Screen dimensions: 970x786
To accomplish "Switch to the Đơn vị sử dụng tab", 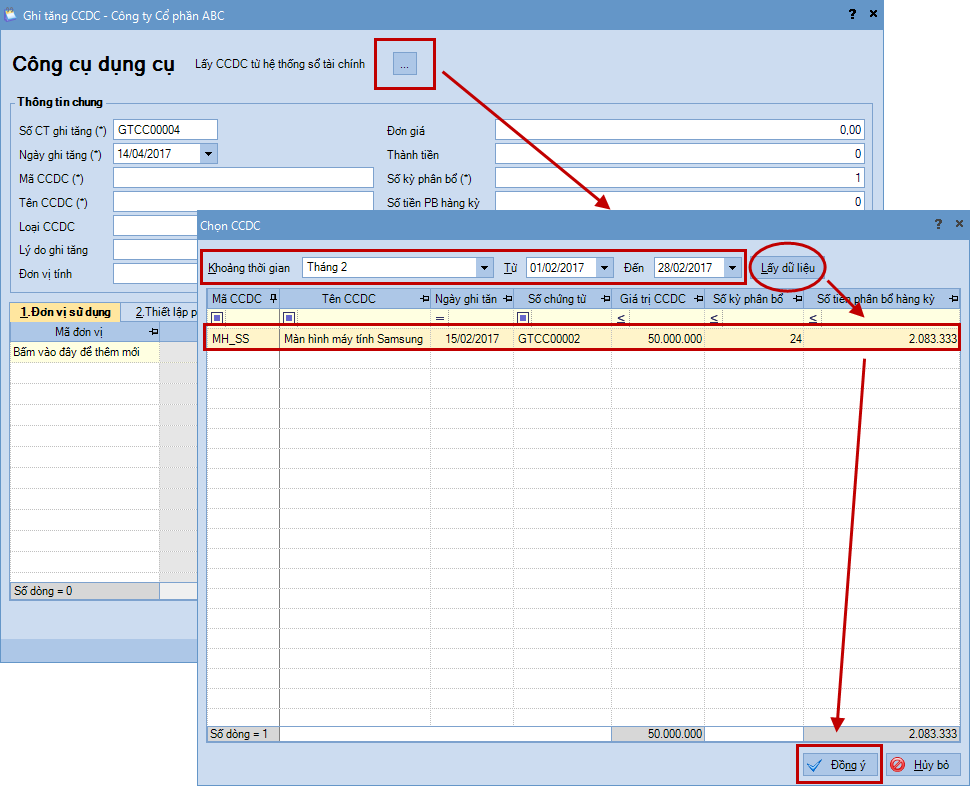I will pos(65,312).
